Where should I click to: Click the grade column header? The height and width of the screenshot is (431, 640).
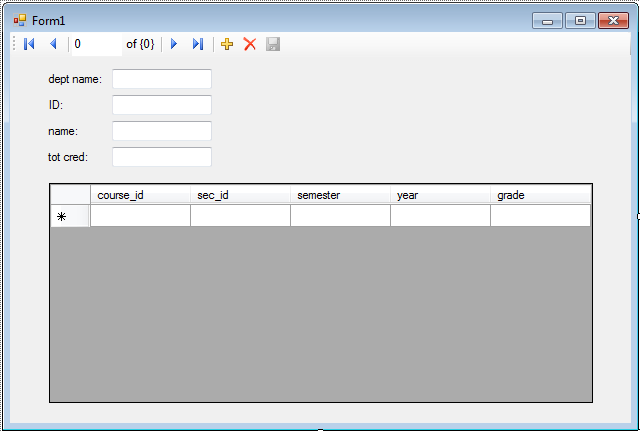coord(540,195)
